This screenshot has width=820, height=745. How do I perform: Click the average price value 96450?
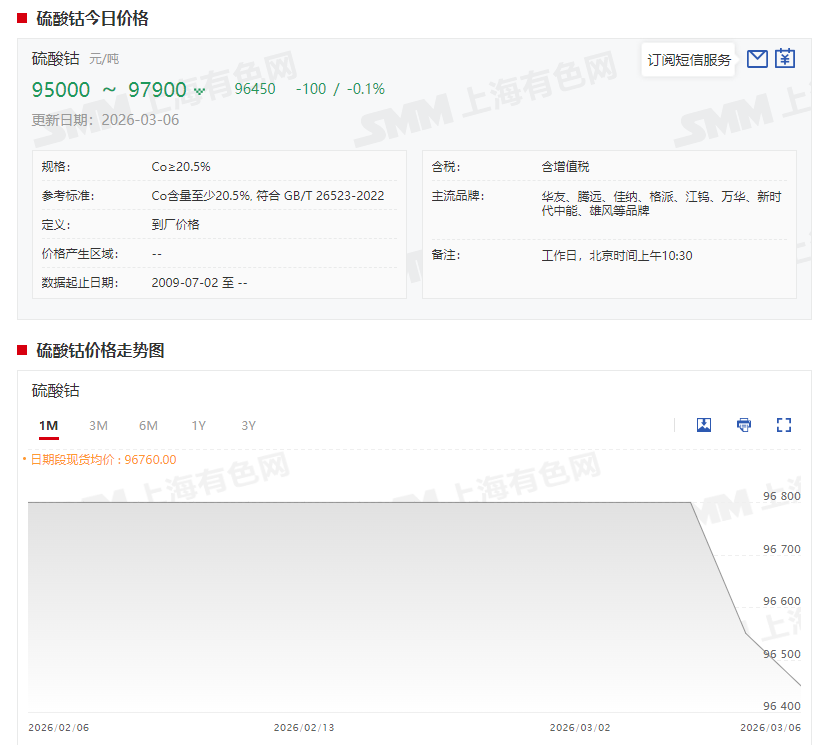click(255, 89)
